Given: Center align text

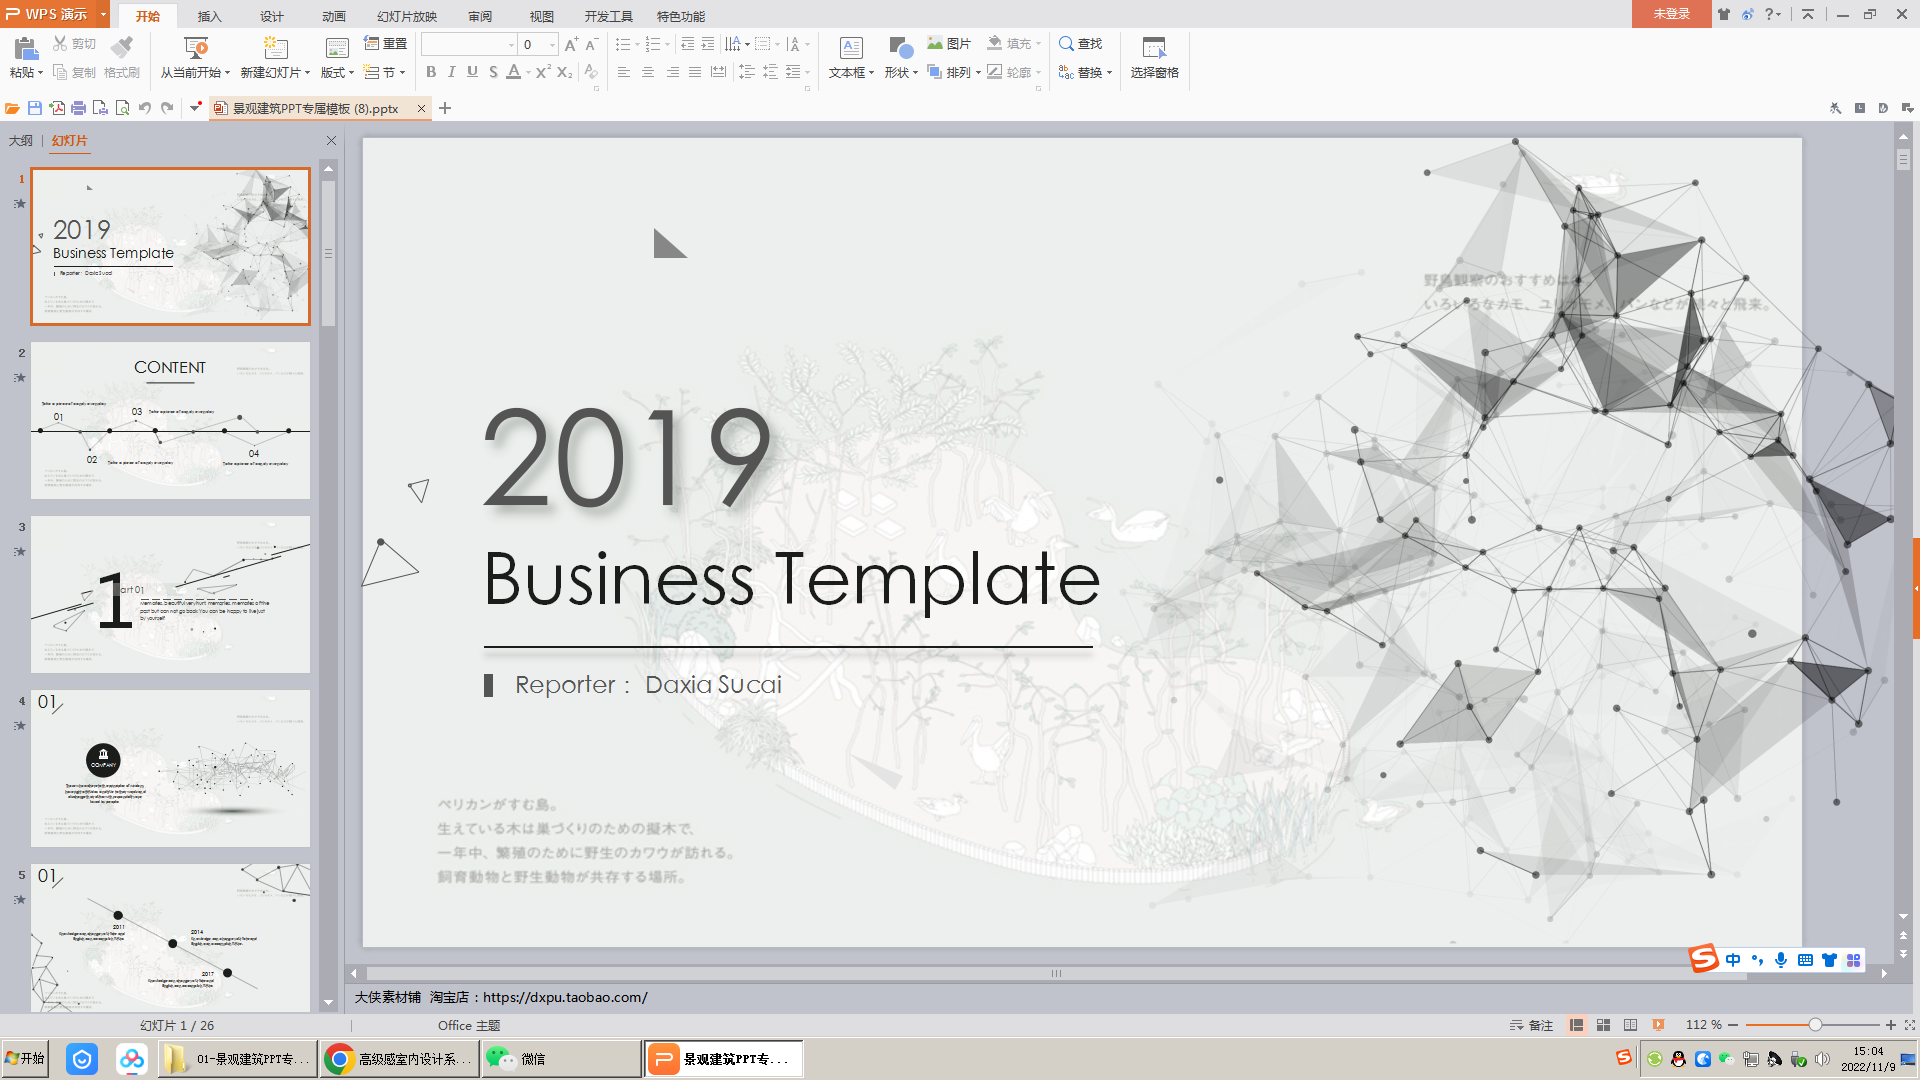Looking at the screenshot, I should click(x=648, y=72).
